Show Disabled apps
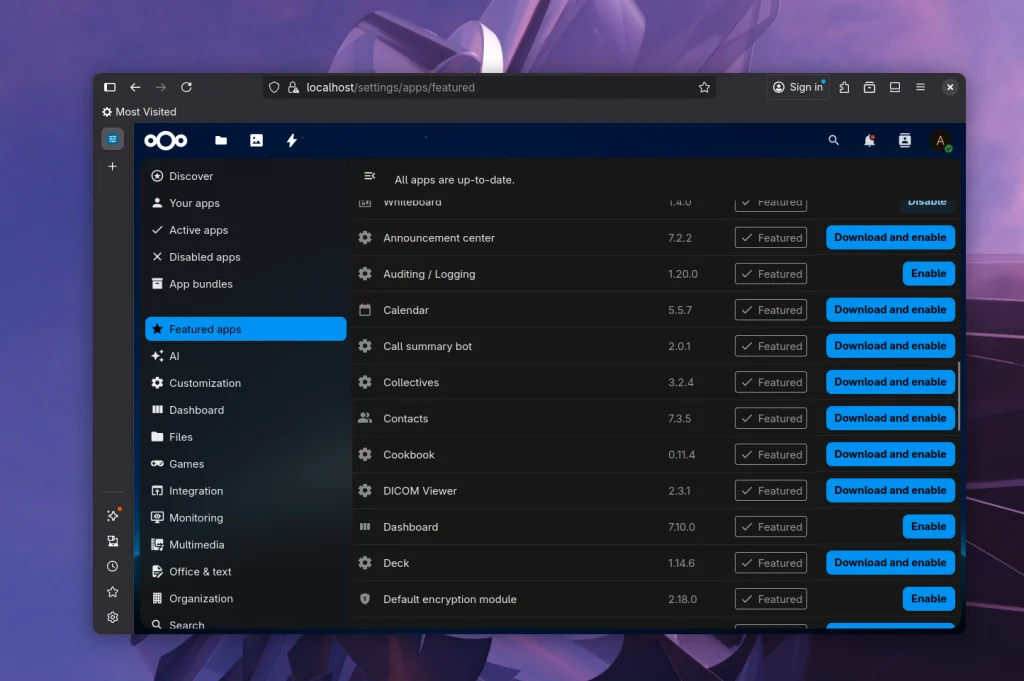1024x681 pixels. (x=246, y=257)
